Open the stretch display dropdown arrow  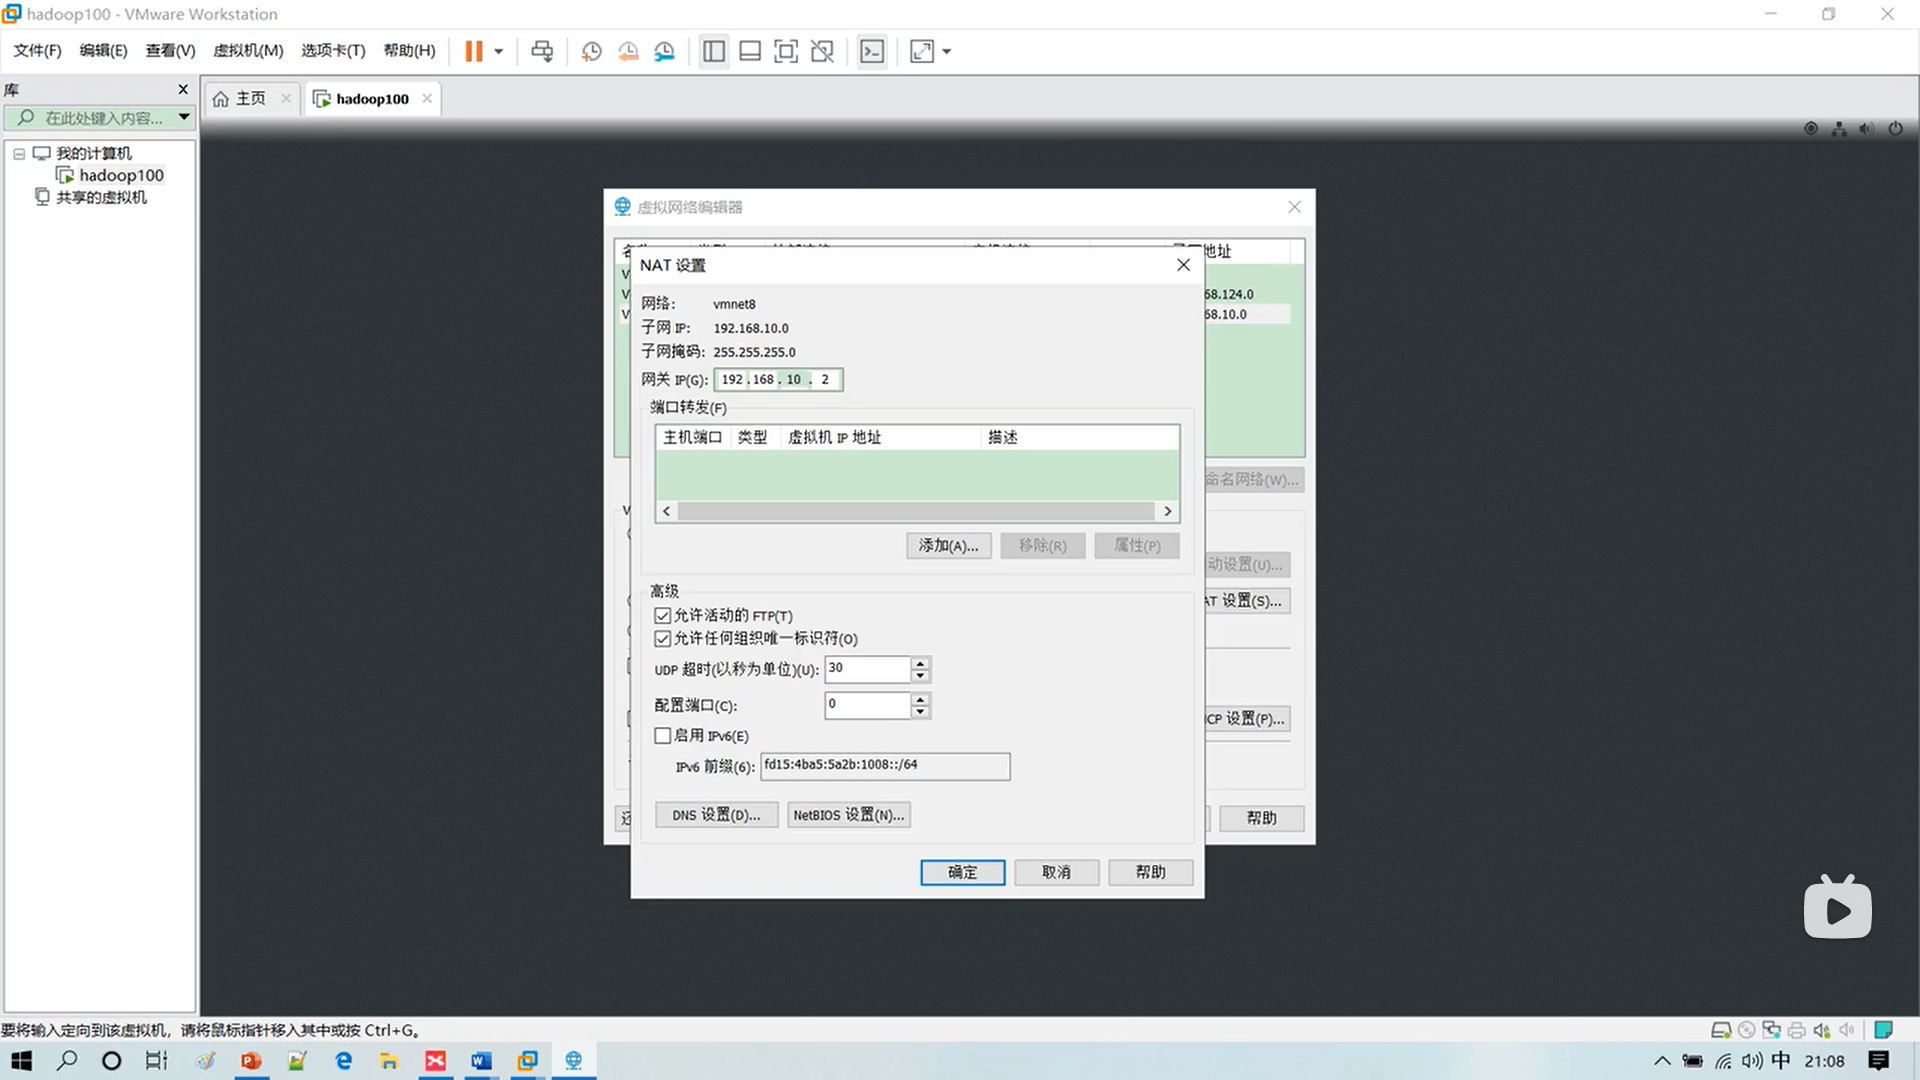(x=946, y=51)
